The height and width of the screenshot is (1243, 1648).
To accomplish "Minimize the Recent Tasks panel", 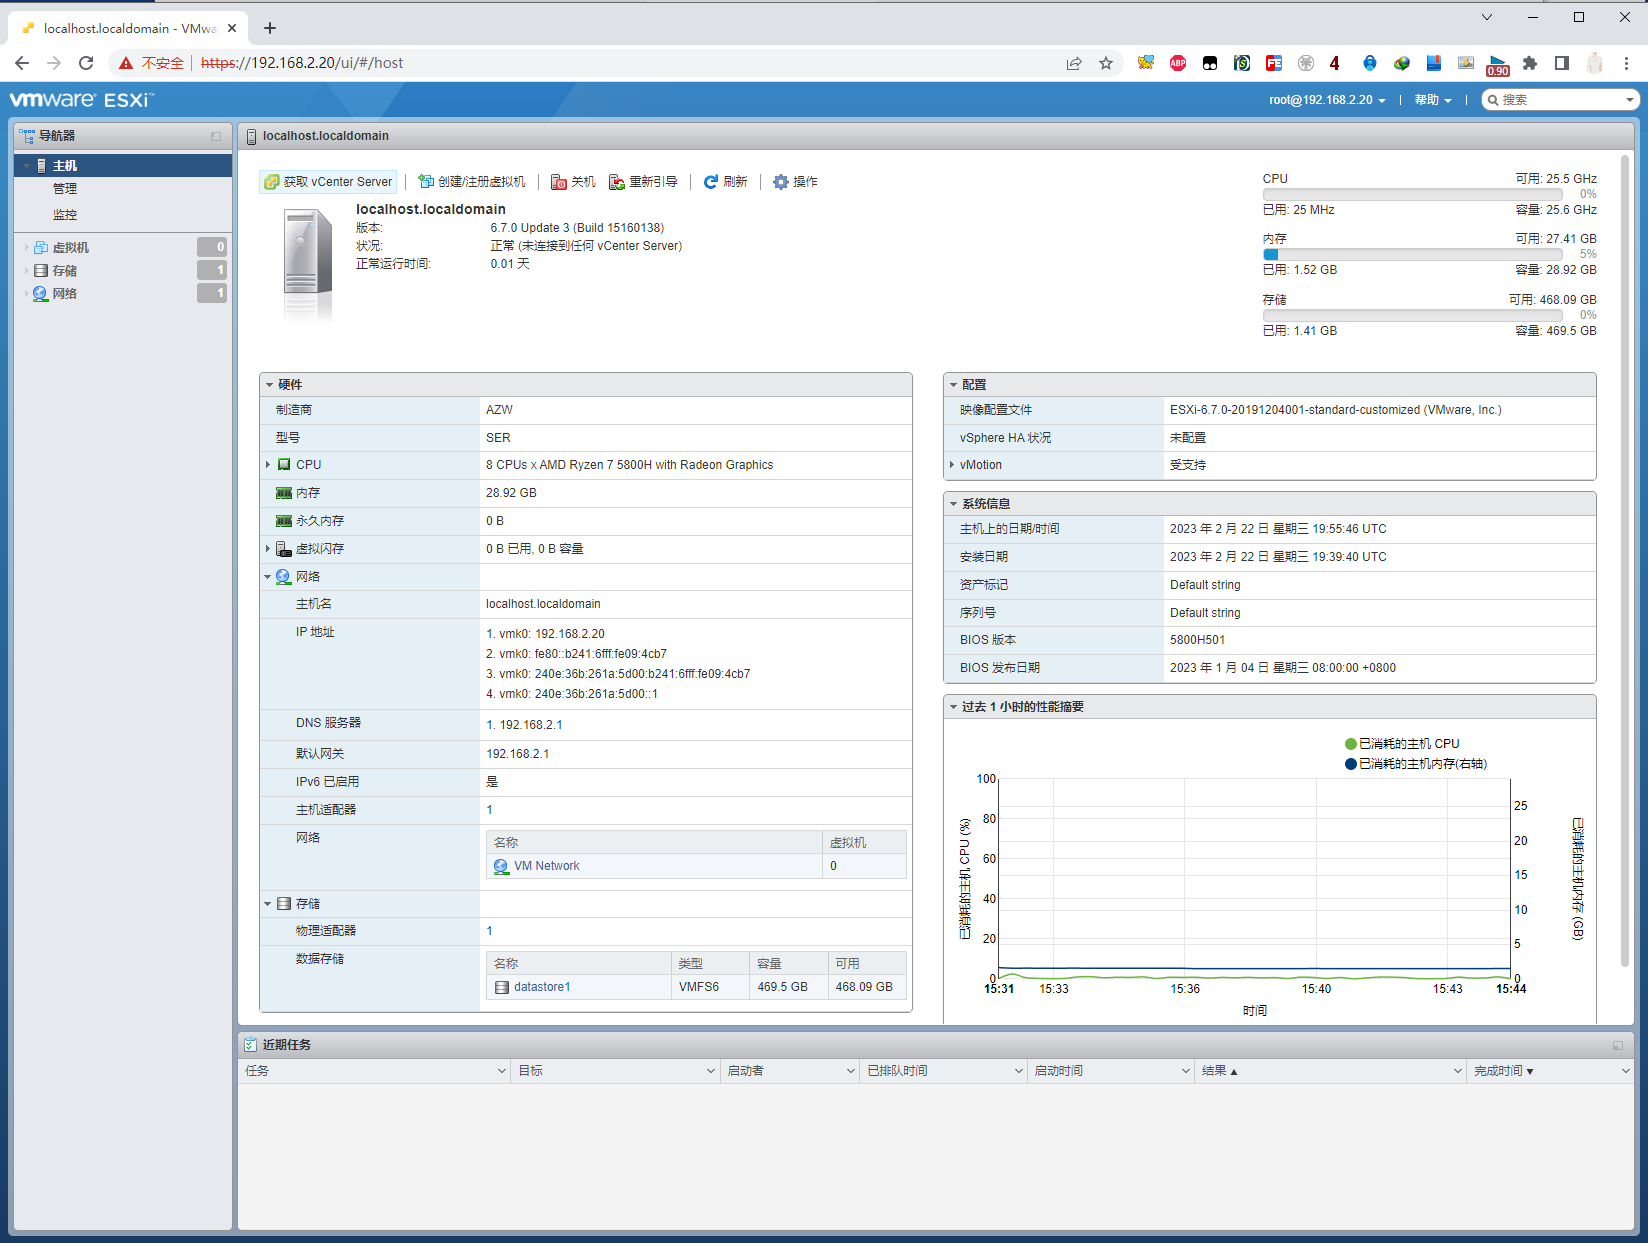I will click(1618, 1045).
